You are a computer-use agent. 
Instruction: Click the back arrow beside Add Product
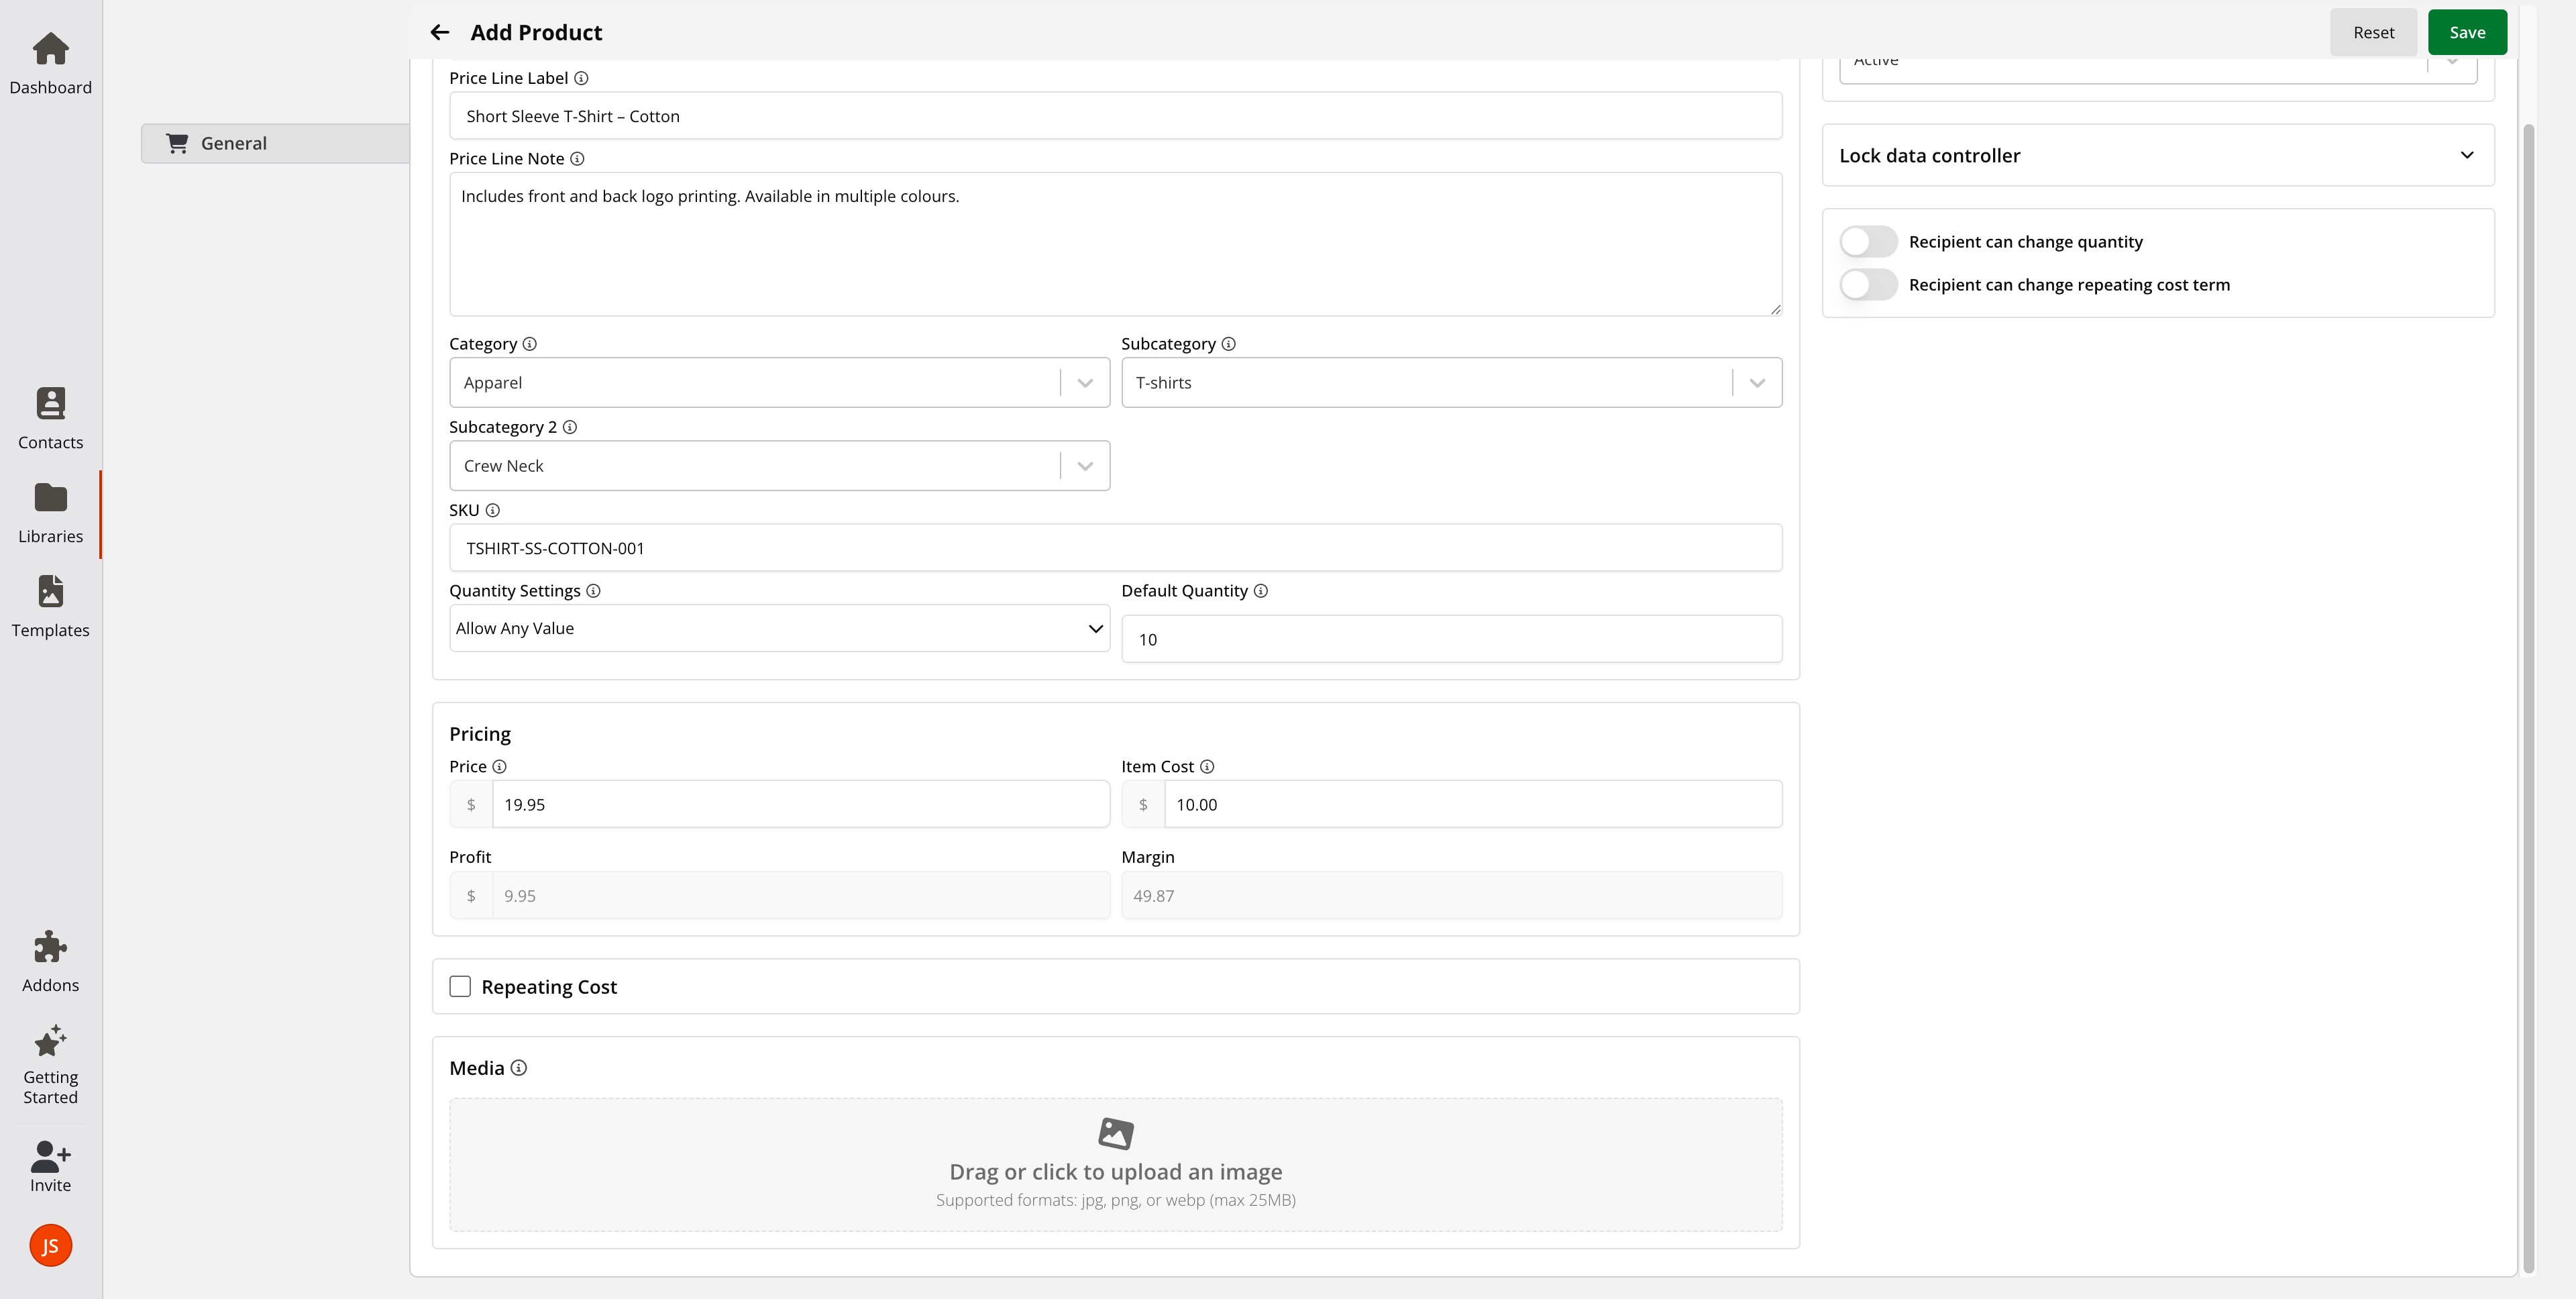click(439, 32)
